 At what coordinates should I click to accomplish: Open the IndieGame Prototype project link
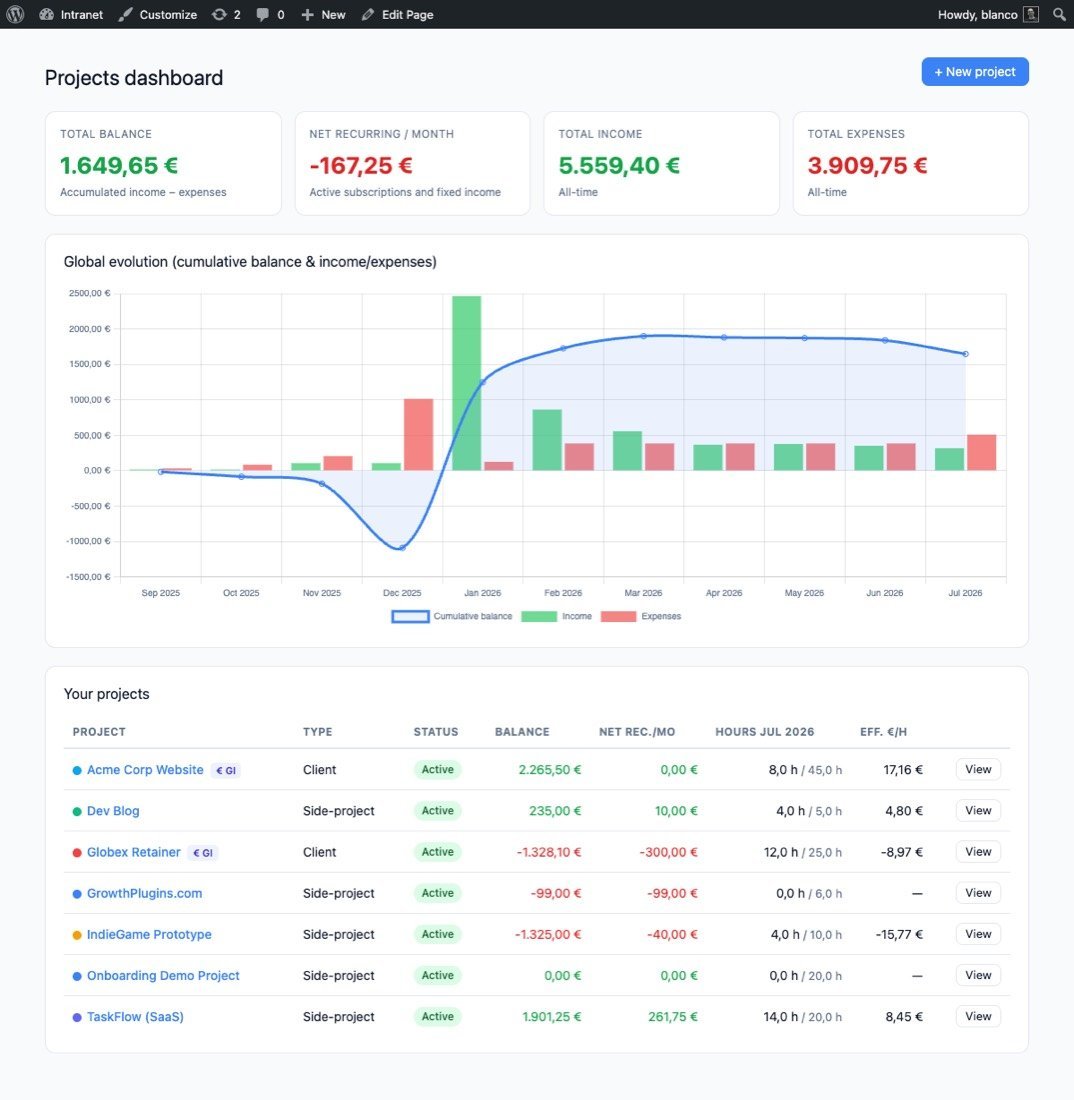click(x=149, y=934)
